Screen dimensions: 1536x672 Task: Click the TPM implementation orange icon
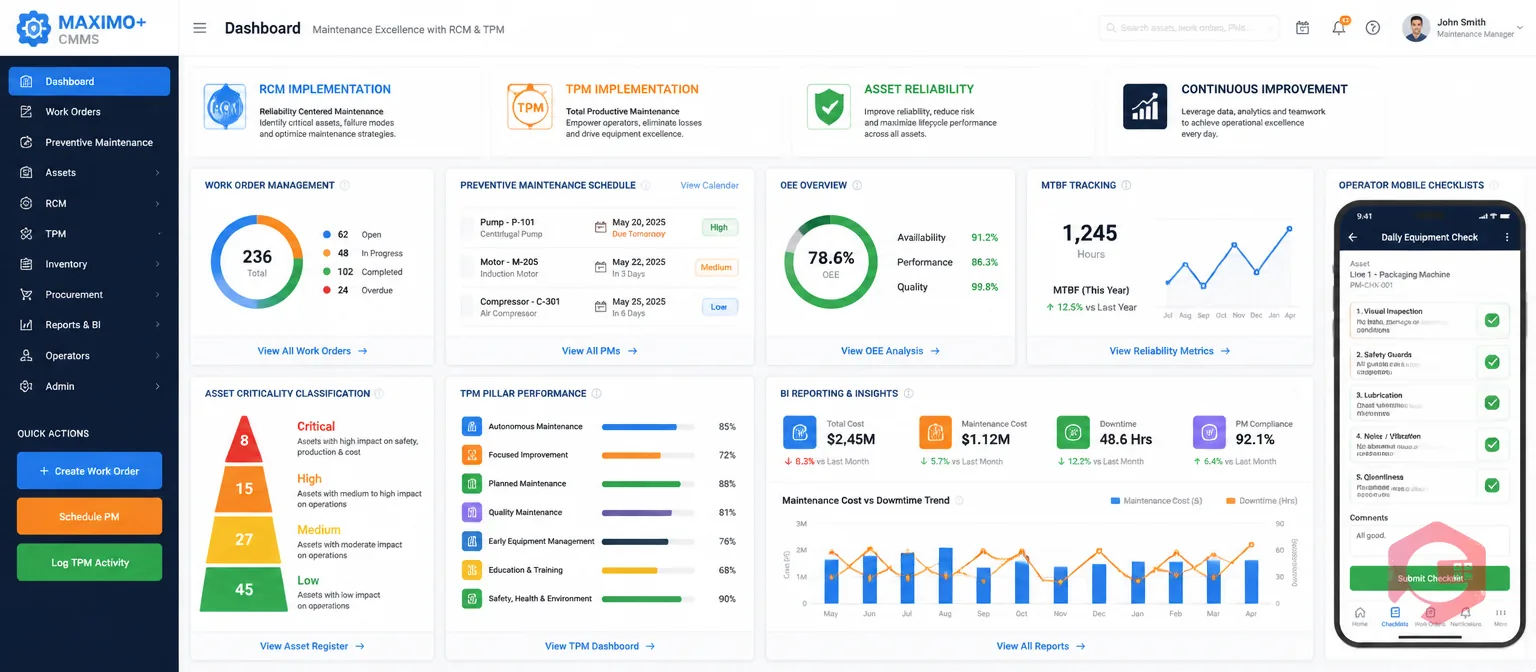529,106
